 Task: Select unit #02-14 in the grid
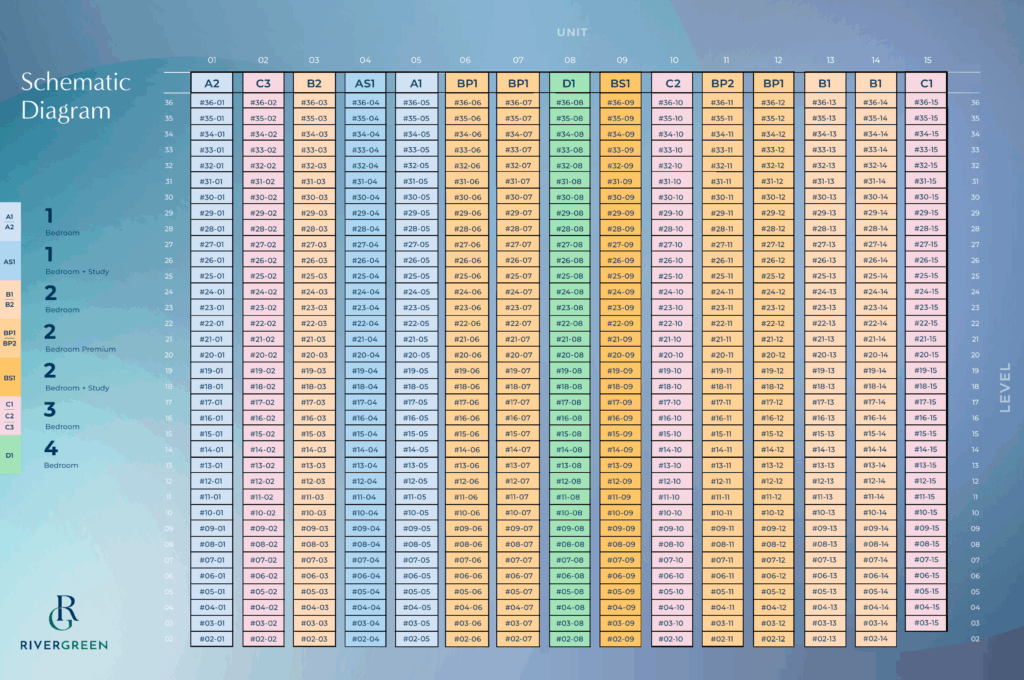pos(875,639)
